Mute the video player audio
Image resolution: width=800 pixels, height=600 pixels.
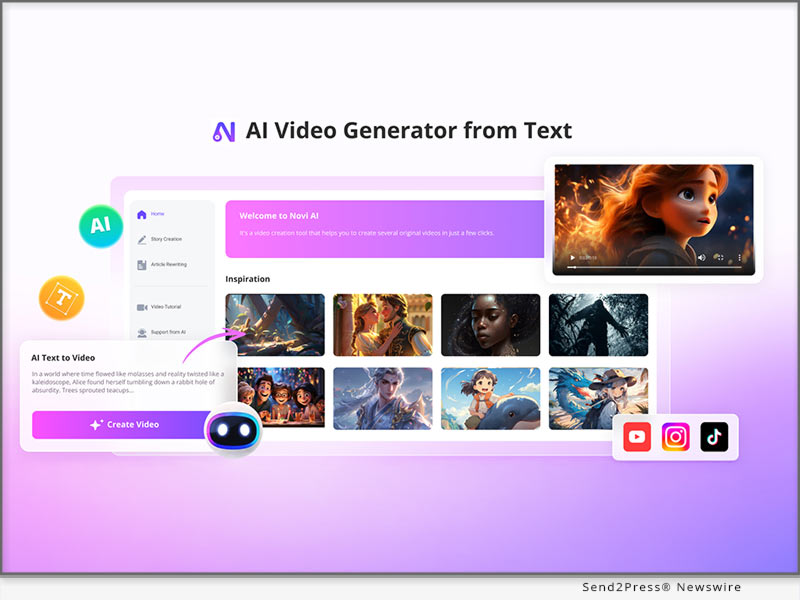point(701,257)
